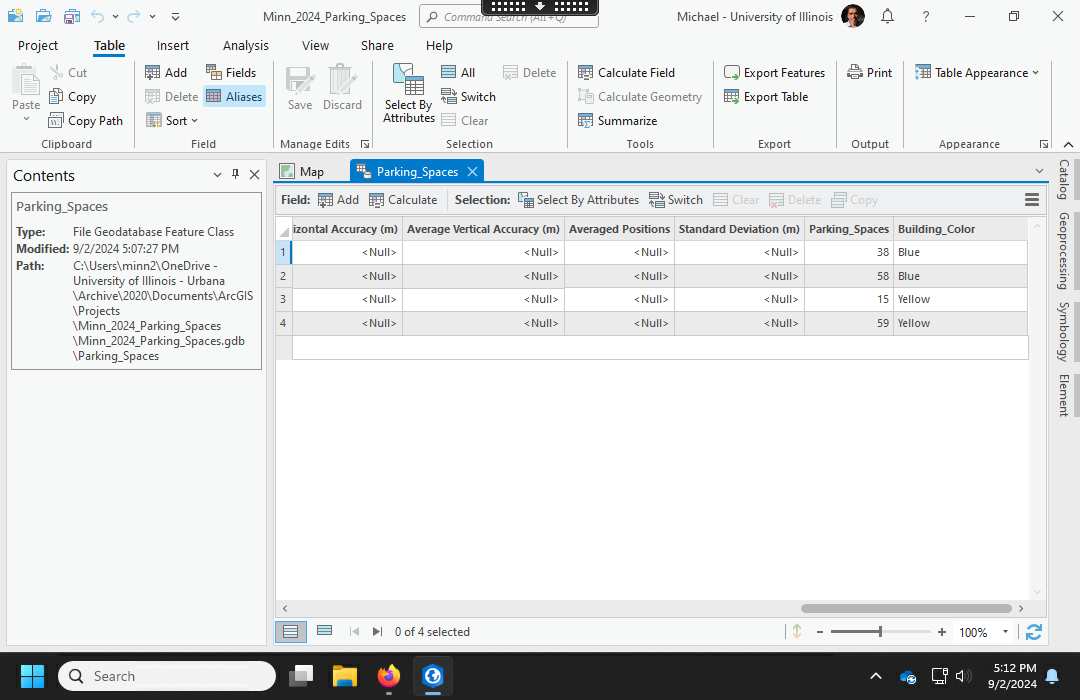Click Switch in the table toolbar

676,200
